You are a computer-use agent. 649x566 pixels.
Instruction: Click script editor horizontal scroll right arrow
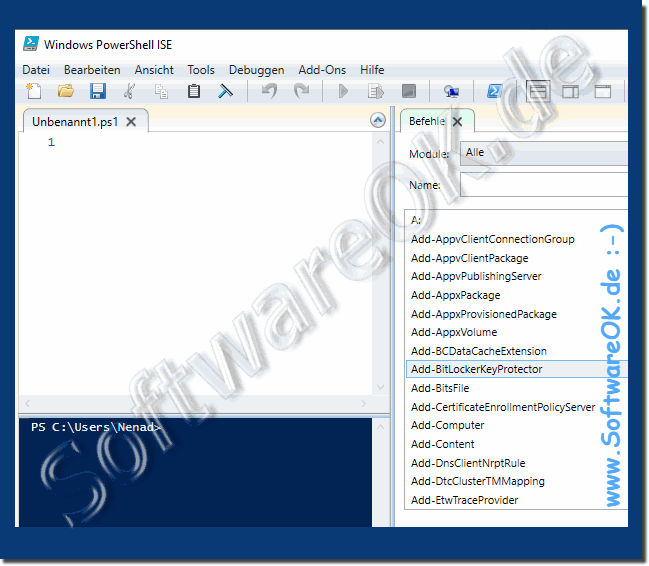(x=363, y=403)
